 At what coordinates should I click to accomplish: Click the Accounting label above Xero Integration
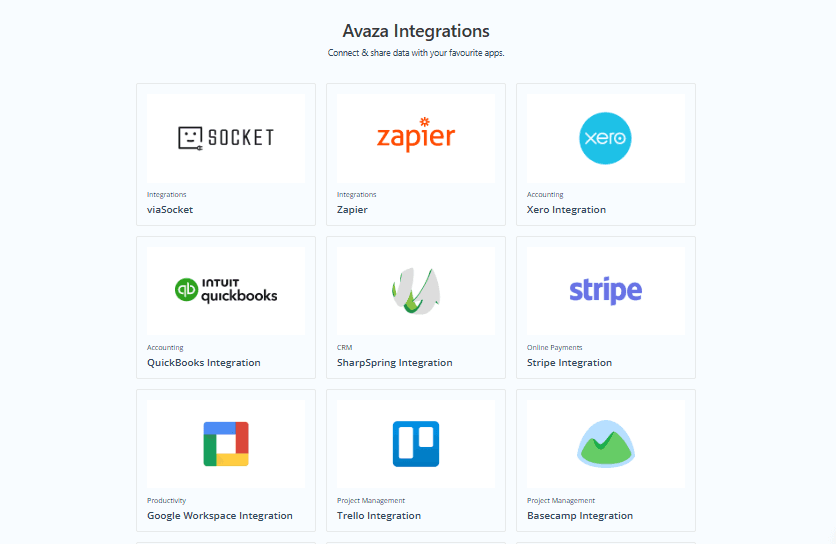click(545, 195)
